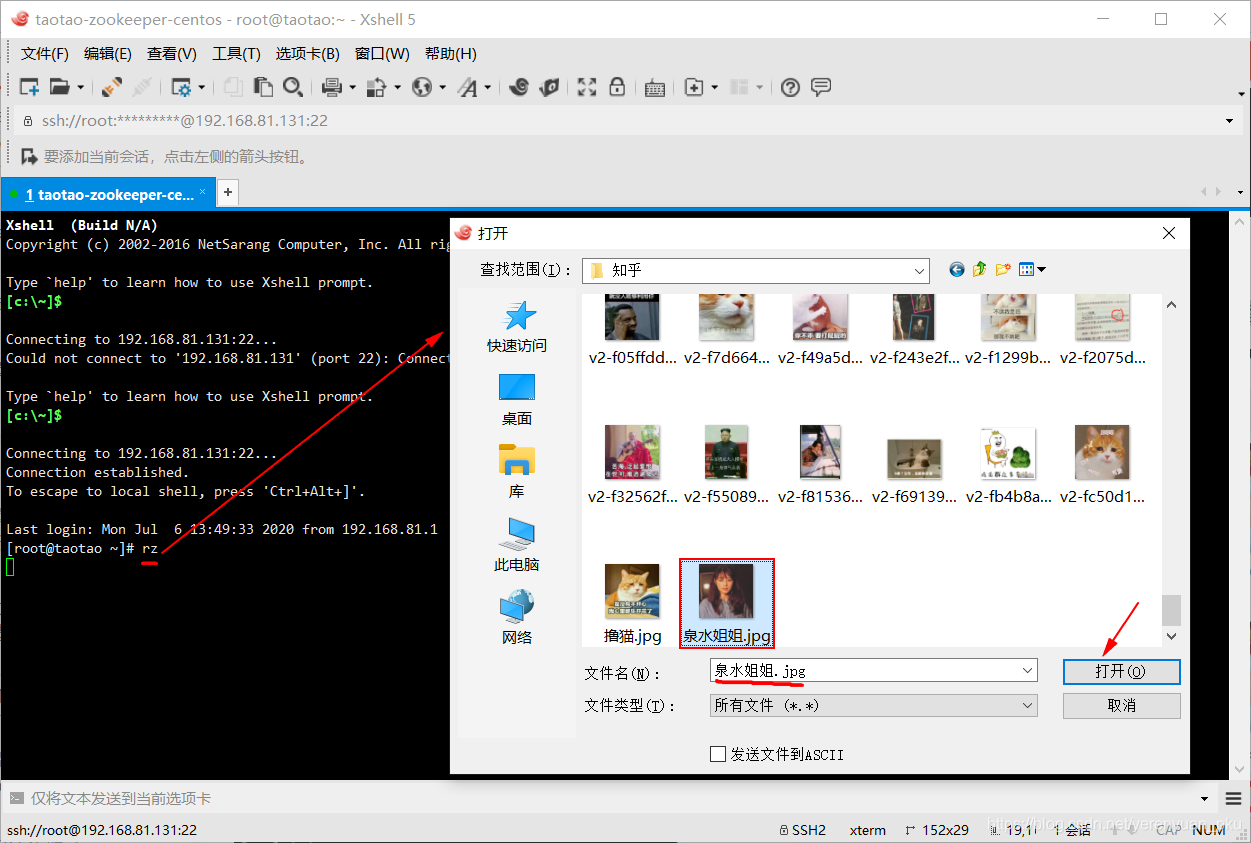The width and height of the screenshot is (1251, 843).
Task: Close the taotao-zookeeper session tab
Action: (203, 191)
